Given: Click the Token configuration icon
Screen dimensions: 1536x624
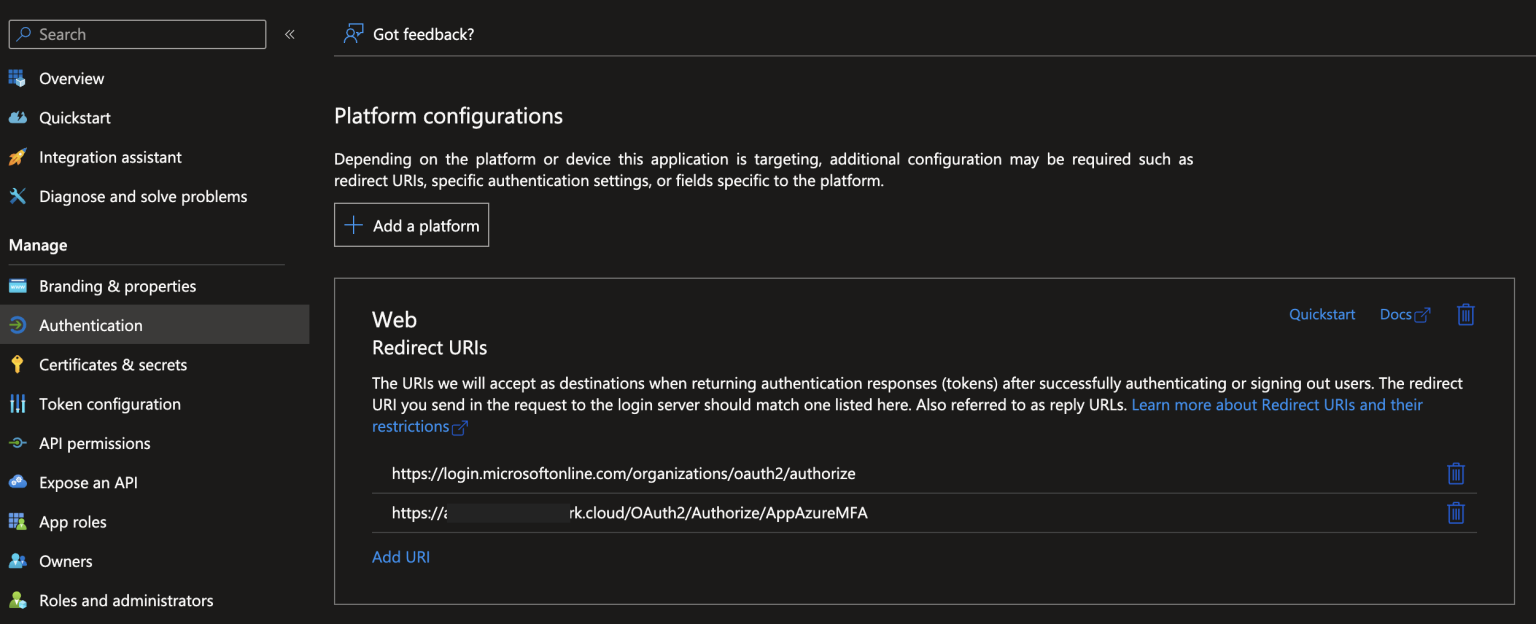Looking at the screenshot, I should [18, 404].
